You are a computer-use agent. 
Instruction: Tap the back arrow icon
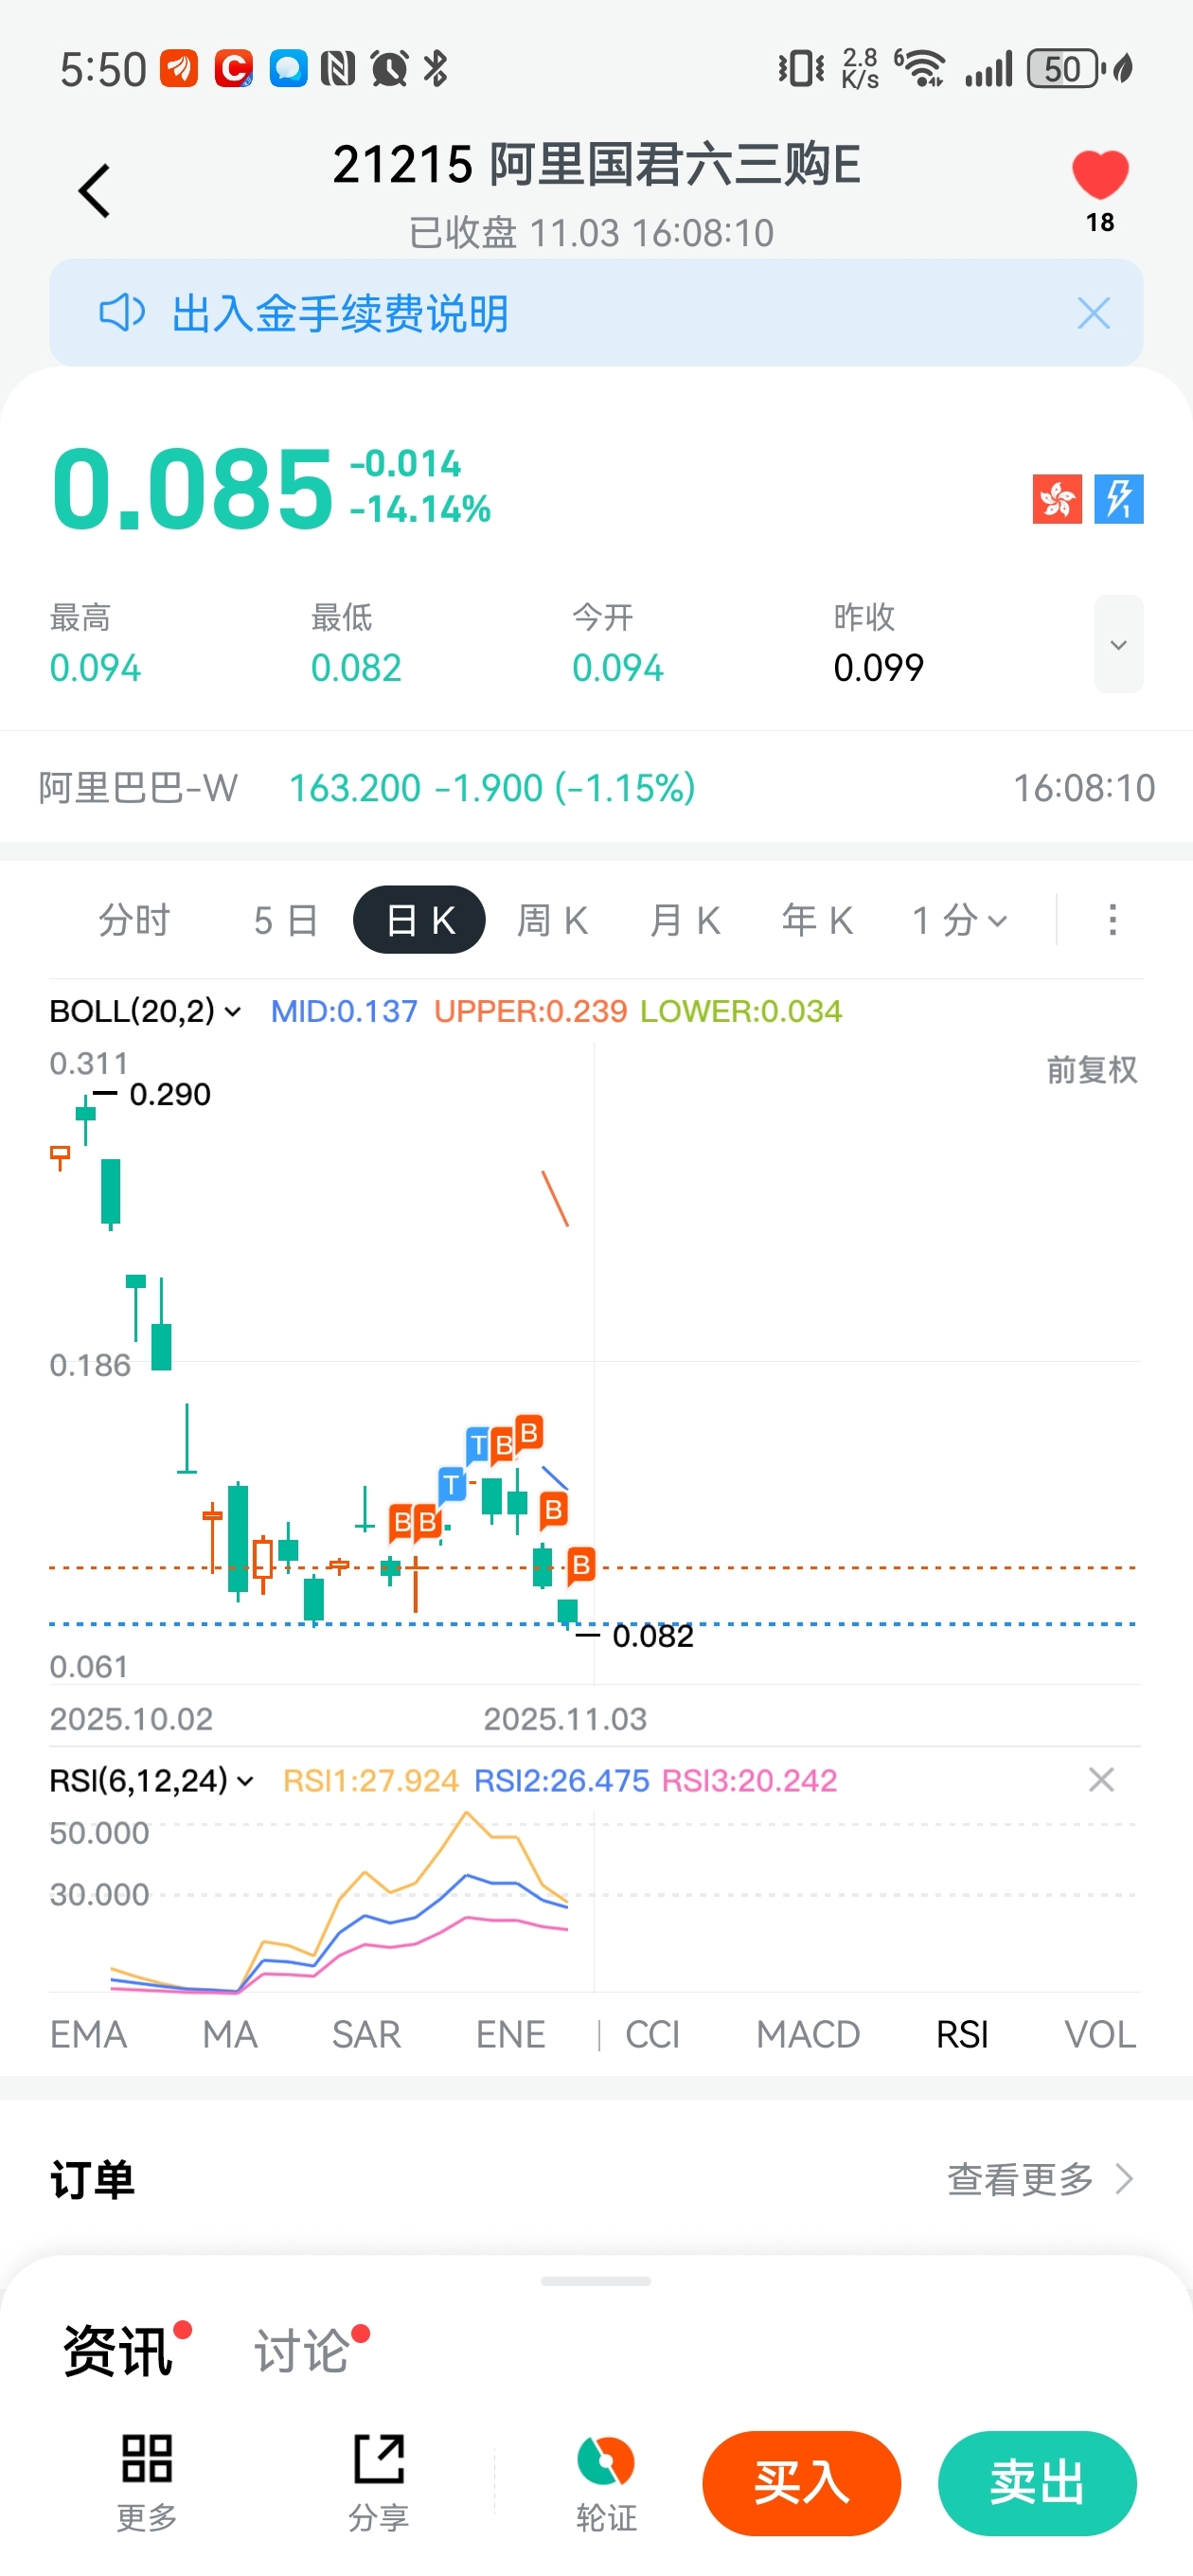(94, 190)
